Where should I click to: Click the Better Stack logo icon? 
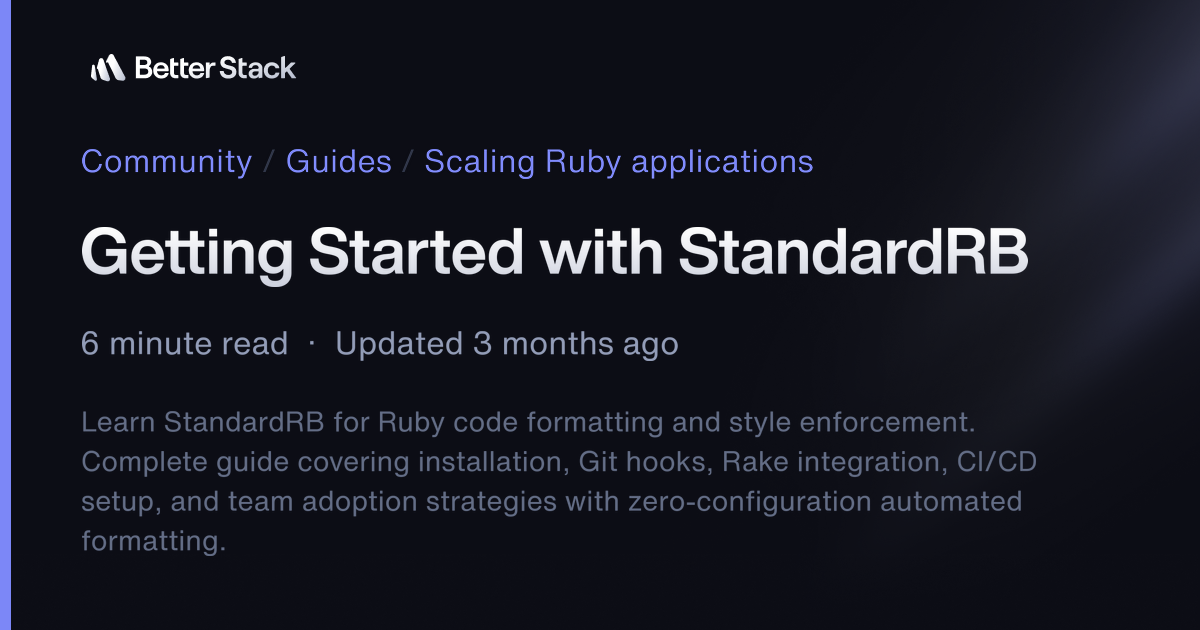107,68
